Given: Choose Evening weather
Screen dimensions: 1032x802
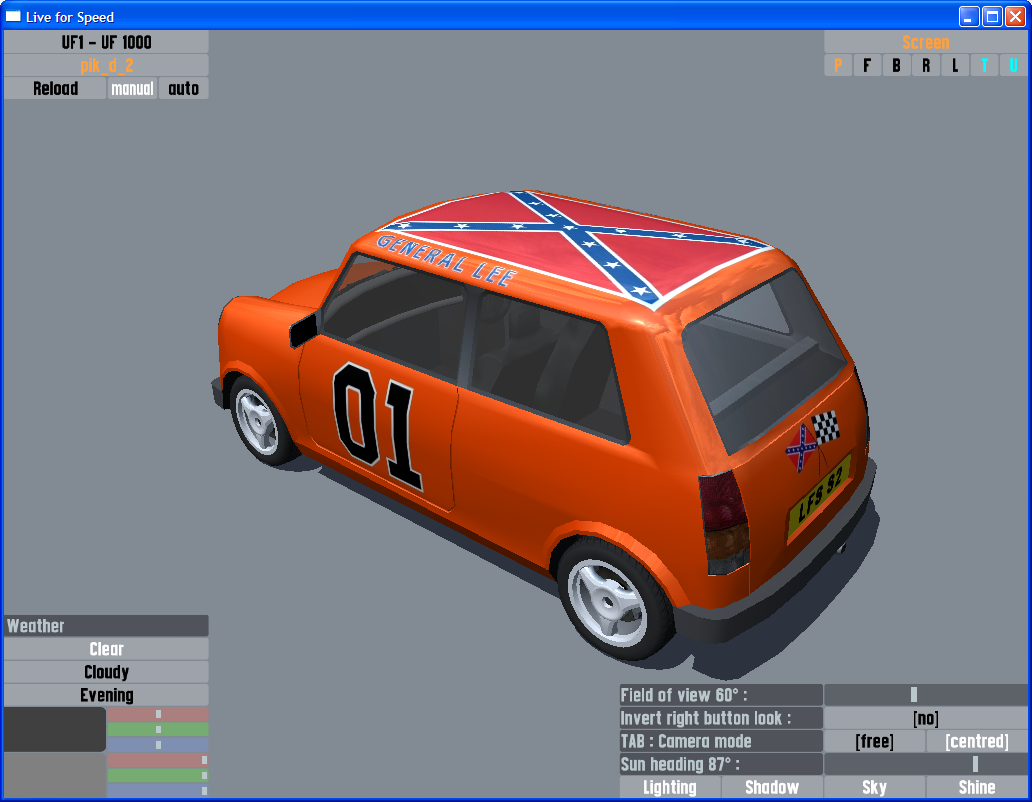Looking at the screenshot, I should pos(106,695).
